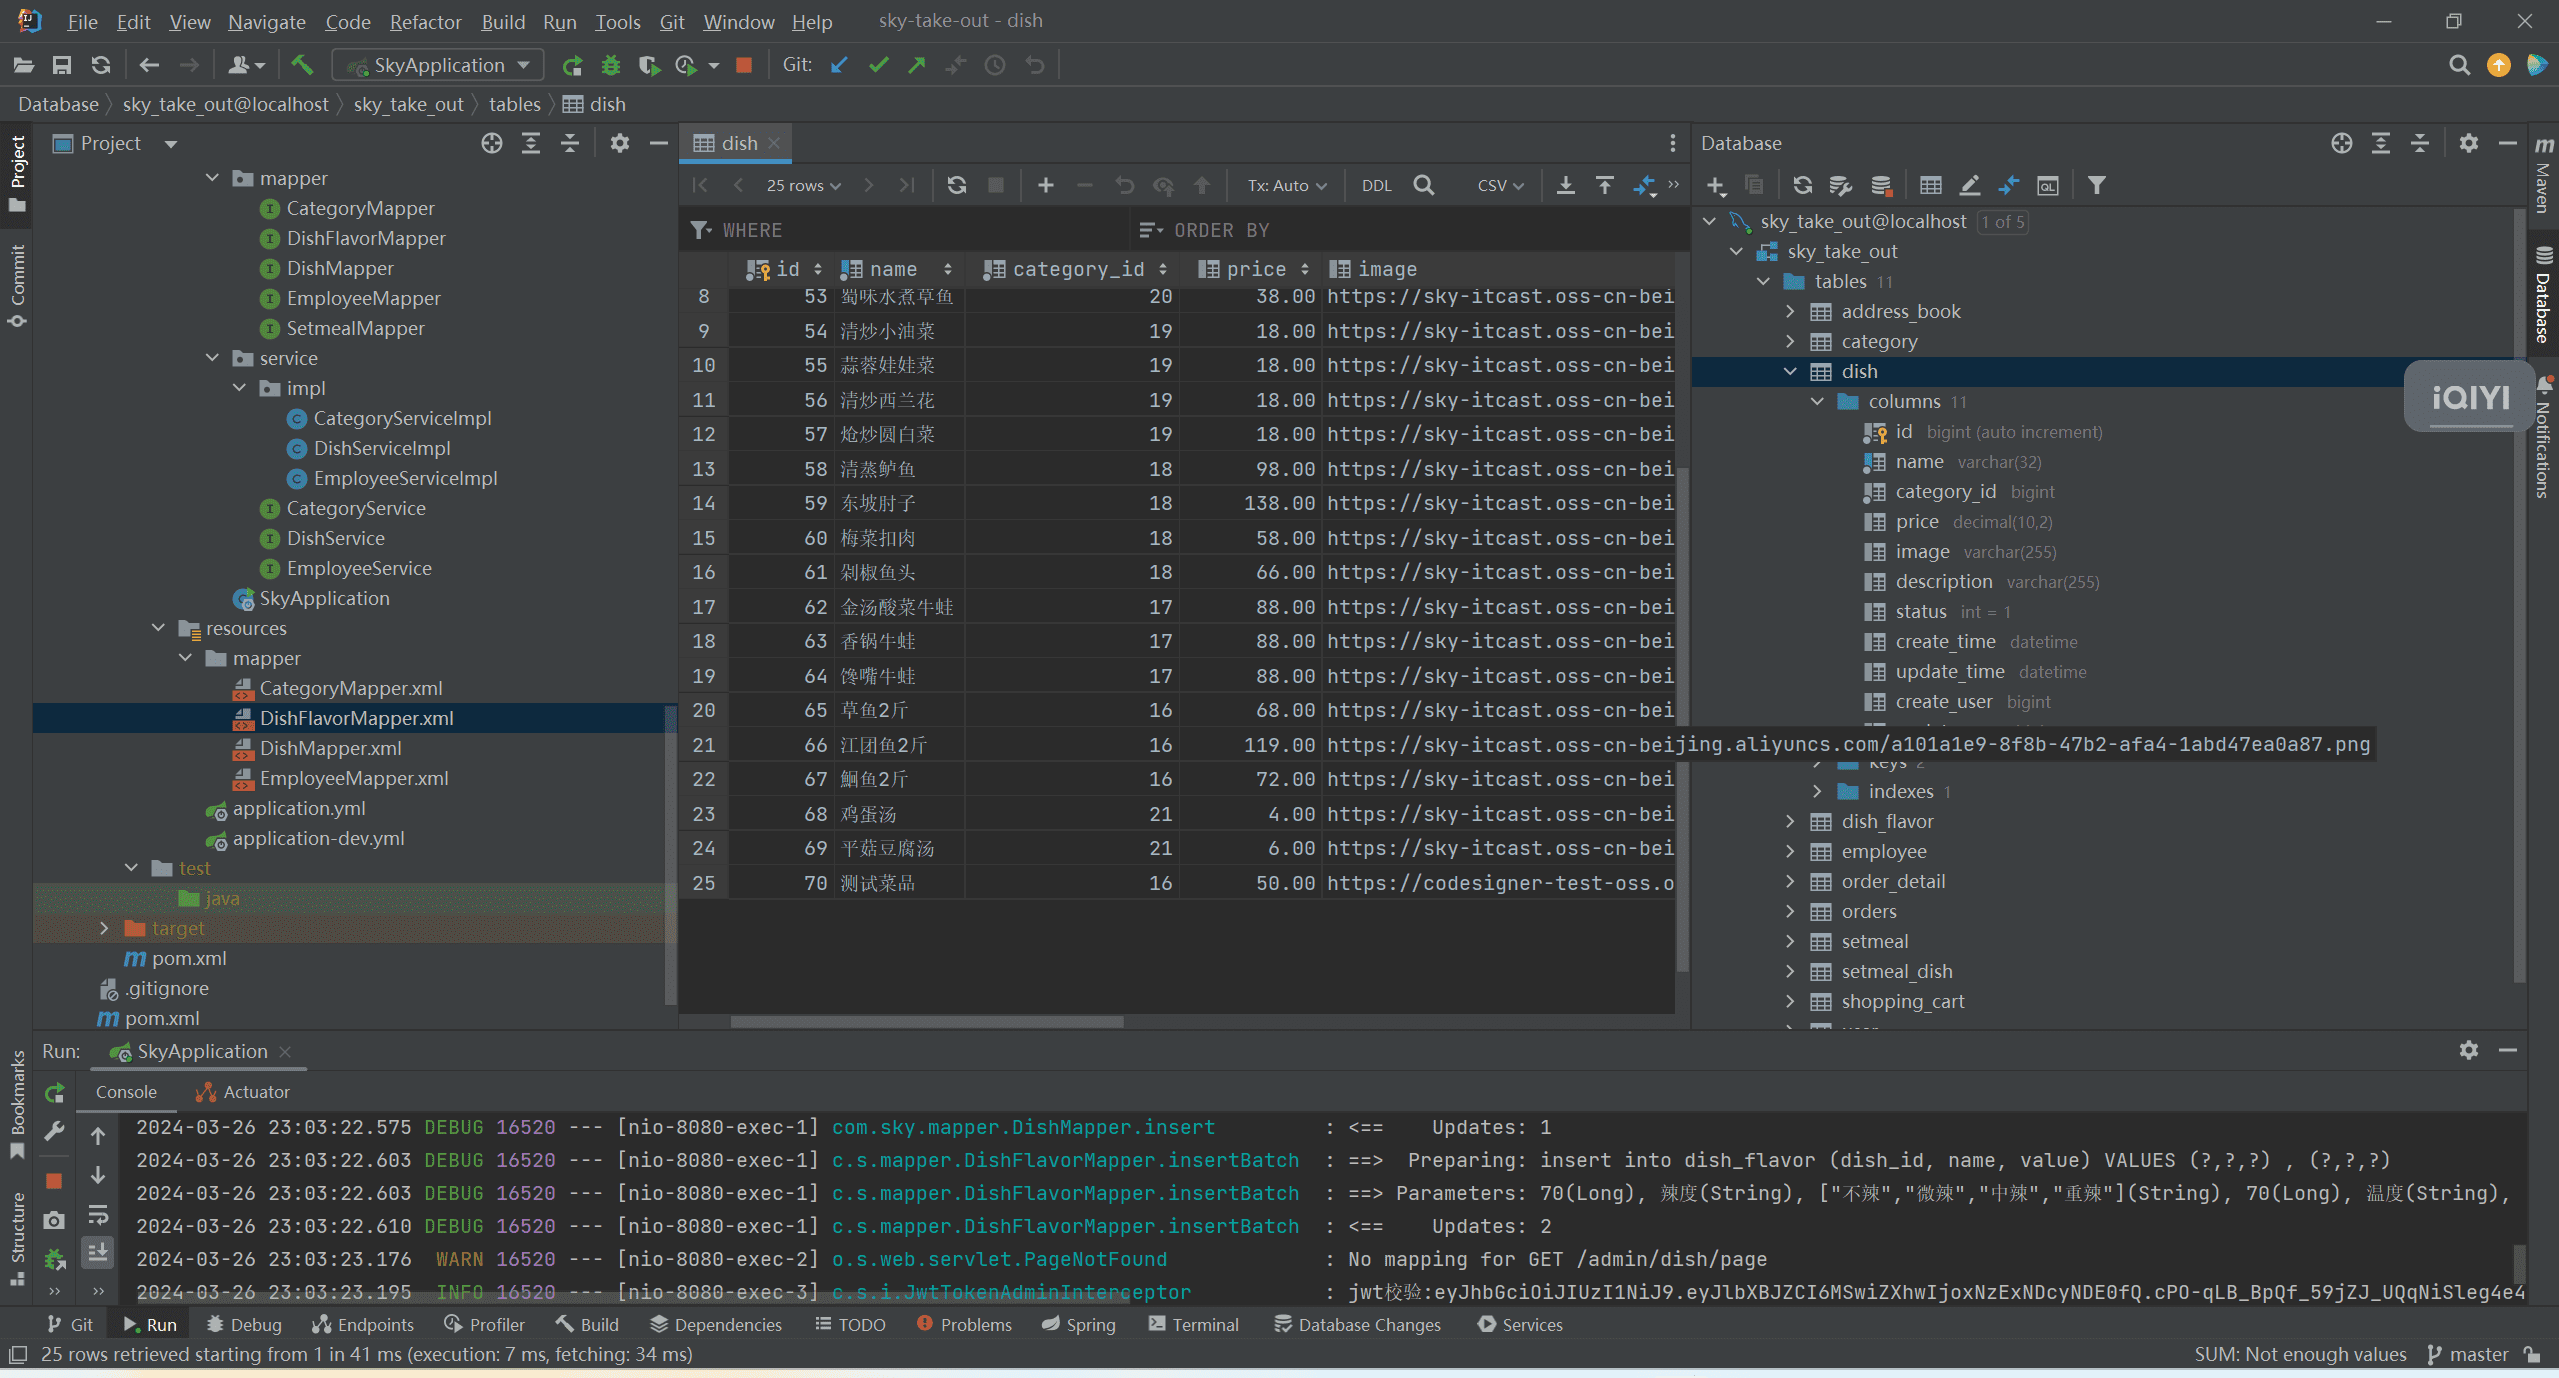Rerun SkyApplication in Run panel
This screenshot has width=2559, height=1378.
coord(55,1093)
